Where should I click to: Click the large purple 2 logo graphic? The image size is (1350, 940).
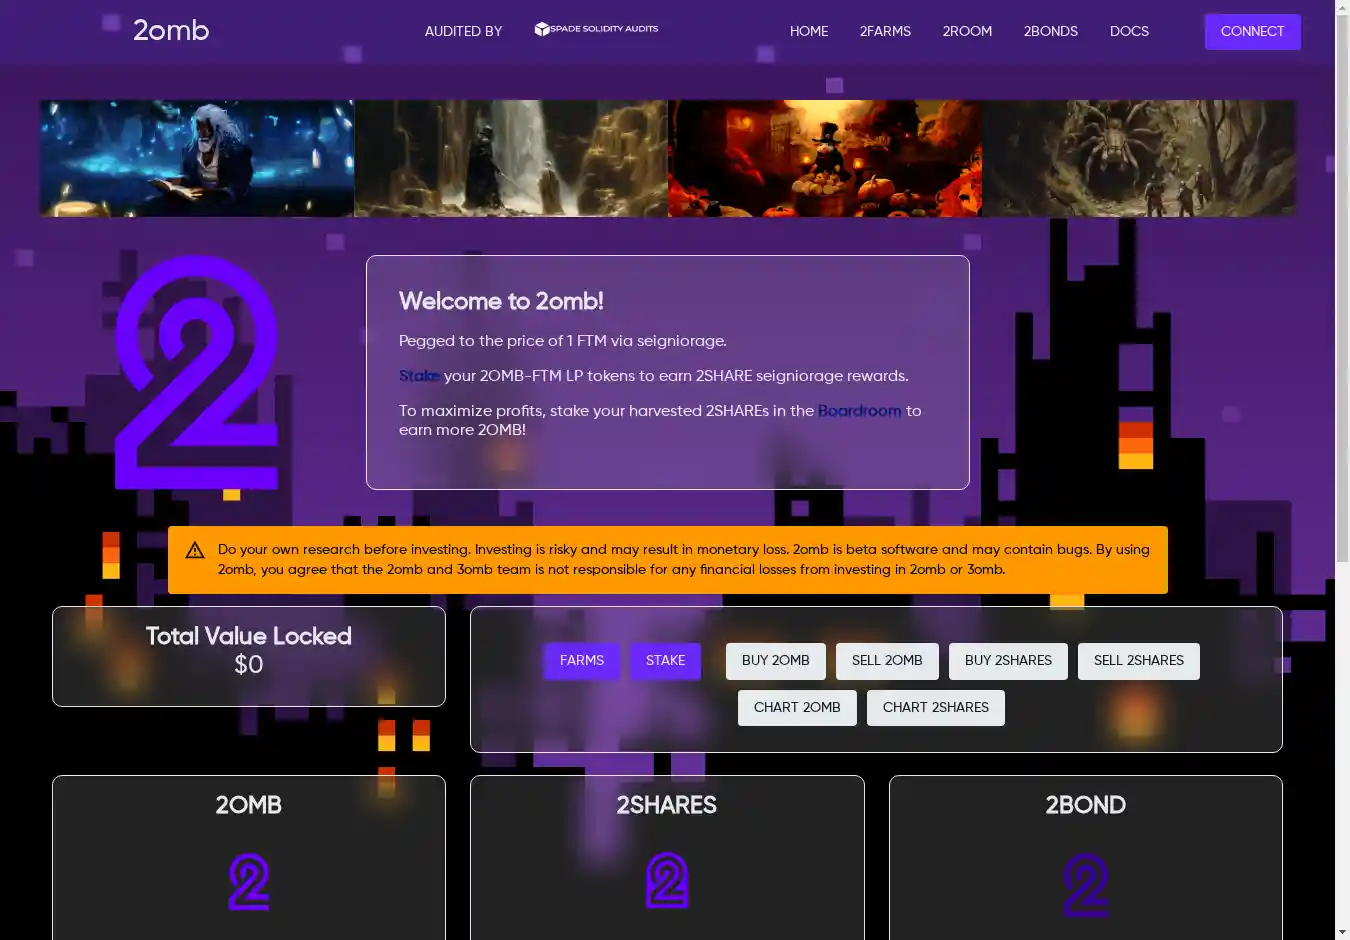point(197,372)
